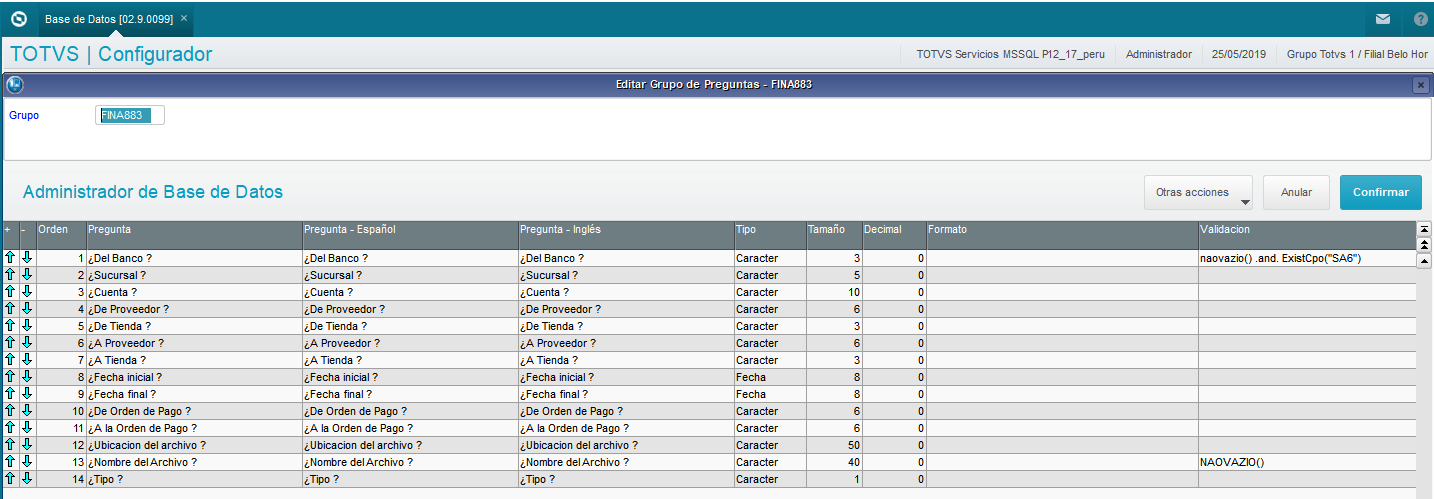1434x499 pixels.
Task: Select ¿Fecha final ? in Pregunta - Español column
Action: coord(410,394)
